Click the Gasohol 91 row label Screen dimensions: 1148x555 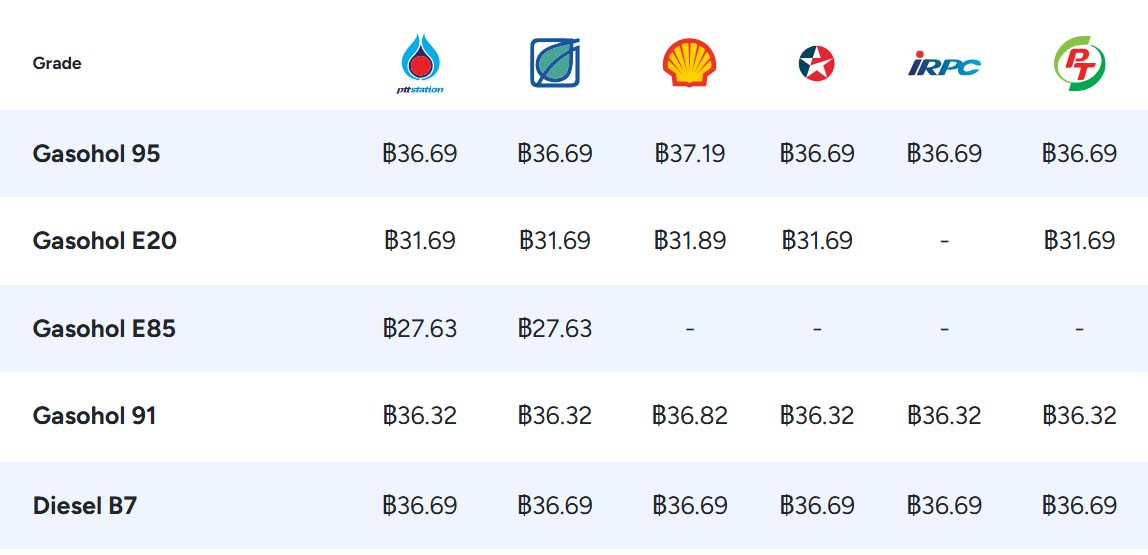(x=94, y=416)
